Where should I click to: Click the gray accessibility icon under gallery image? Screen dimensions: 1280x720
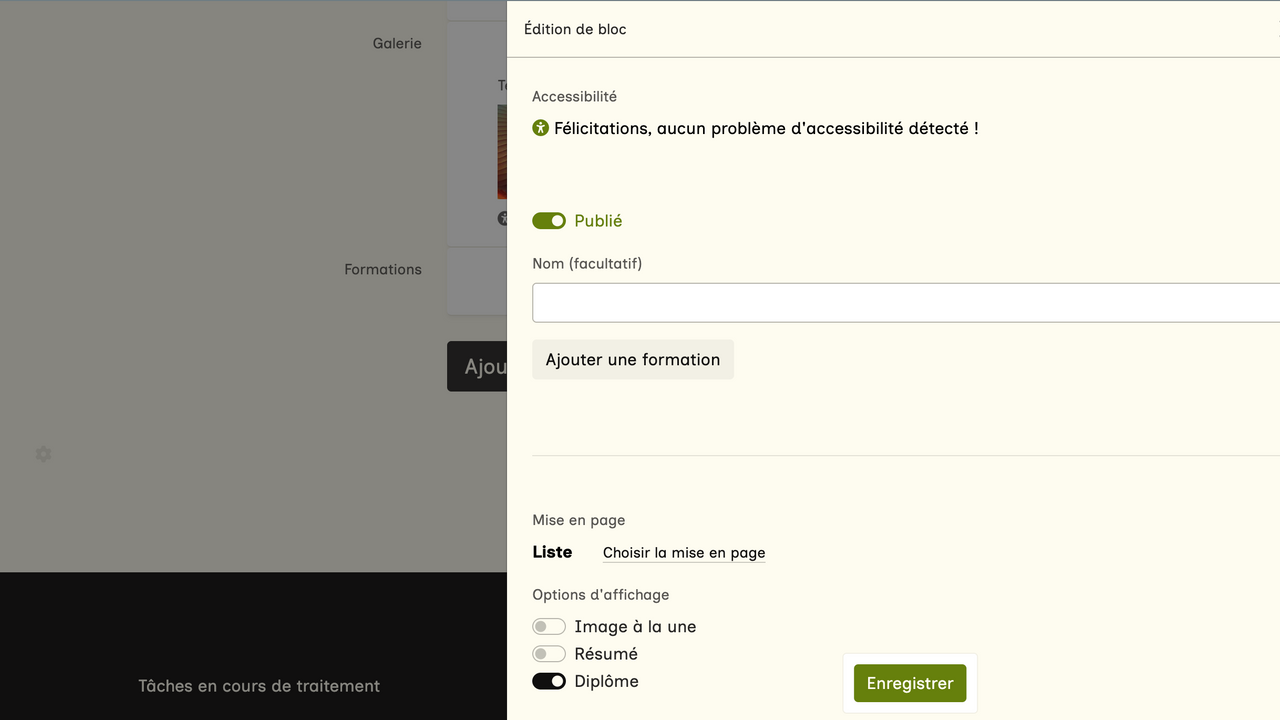(x=502, y=218)
